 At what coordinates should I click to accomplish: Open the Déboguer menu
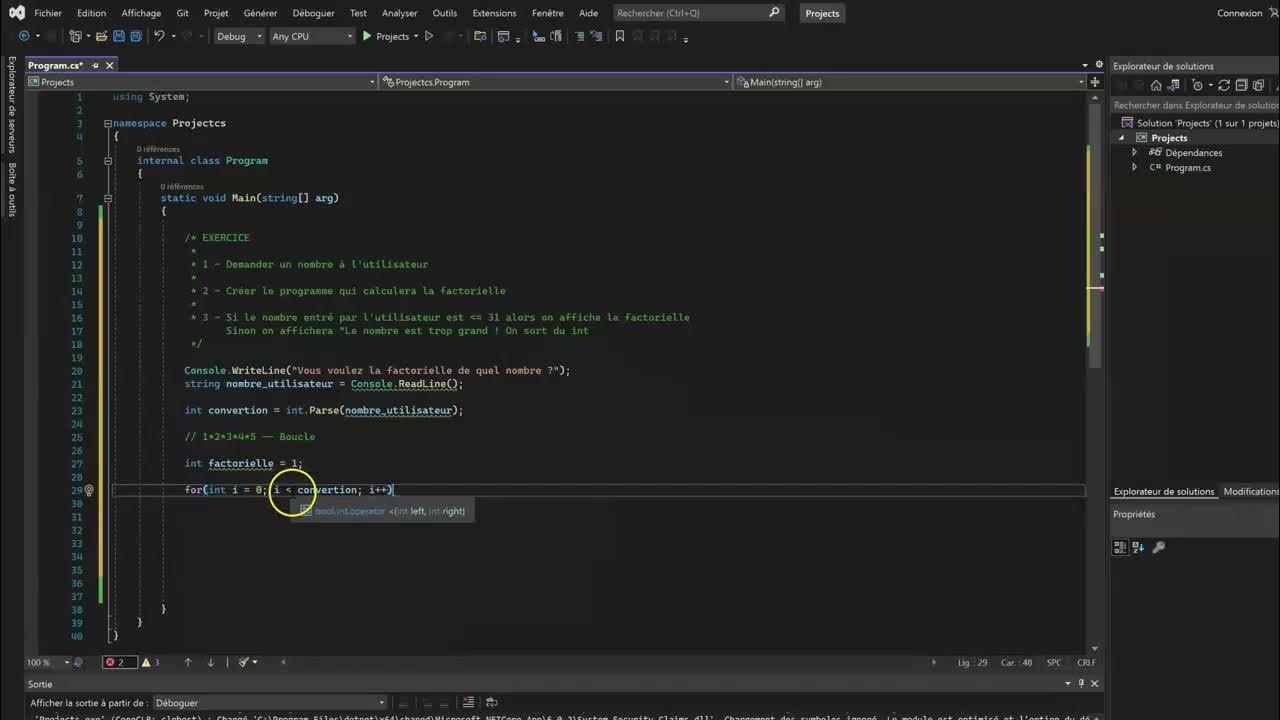[314, 13]
